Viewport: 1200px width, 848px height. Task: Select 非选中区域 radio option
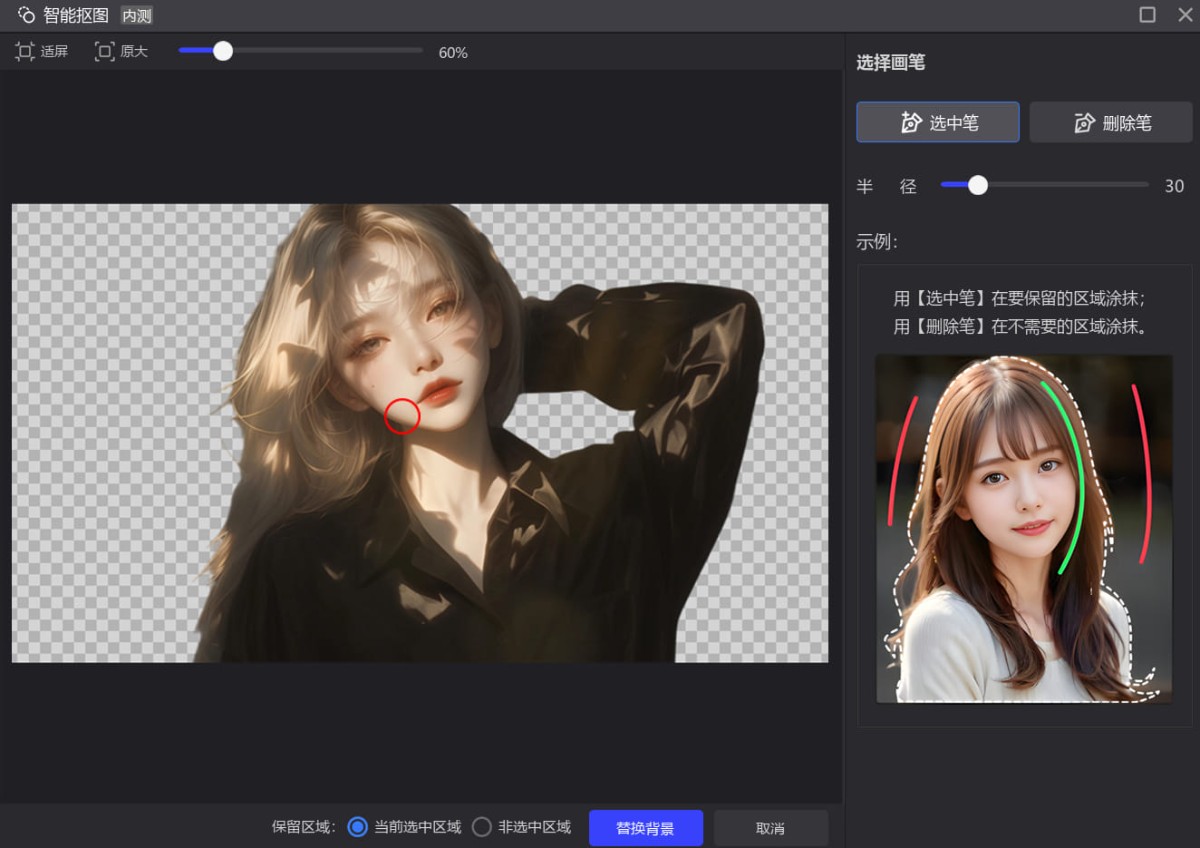(x=482, y=827)
